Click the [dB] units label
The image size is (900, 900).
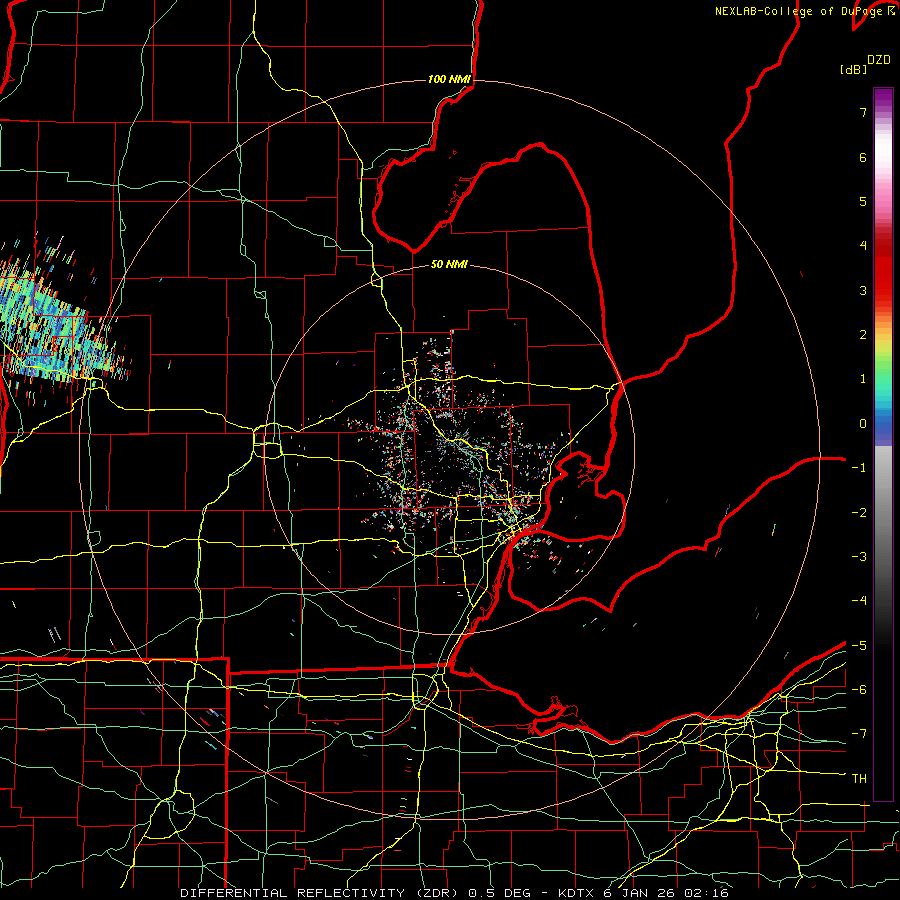click(x=853, y=70)
